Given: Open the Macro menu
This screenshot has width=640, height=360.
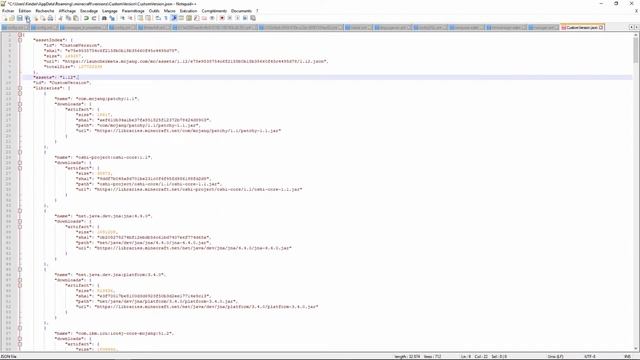Looking at the screenshot, I should pos(169,11).
